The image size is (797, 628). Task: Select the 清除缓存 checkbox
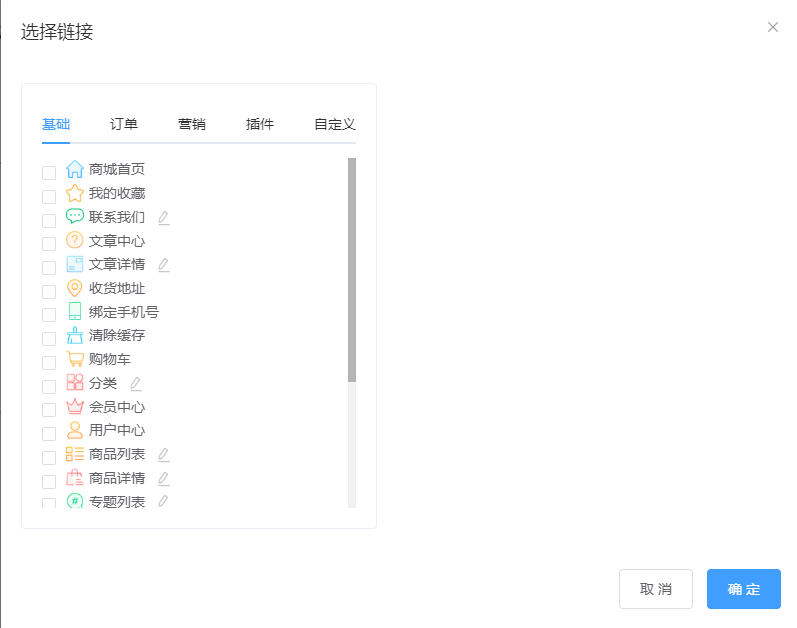49,339
